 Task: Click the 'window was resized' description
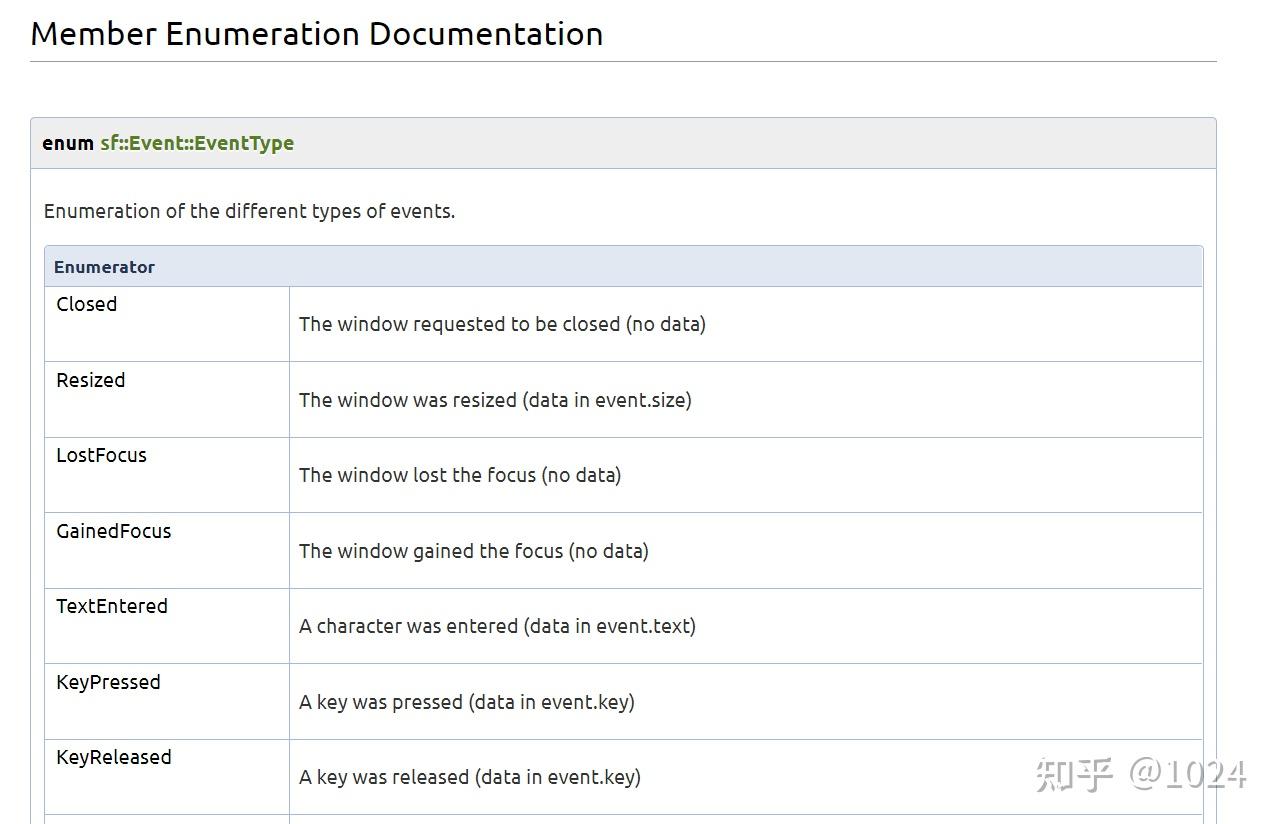click(x=495, y=400)
